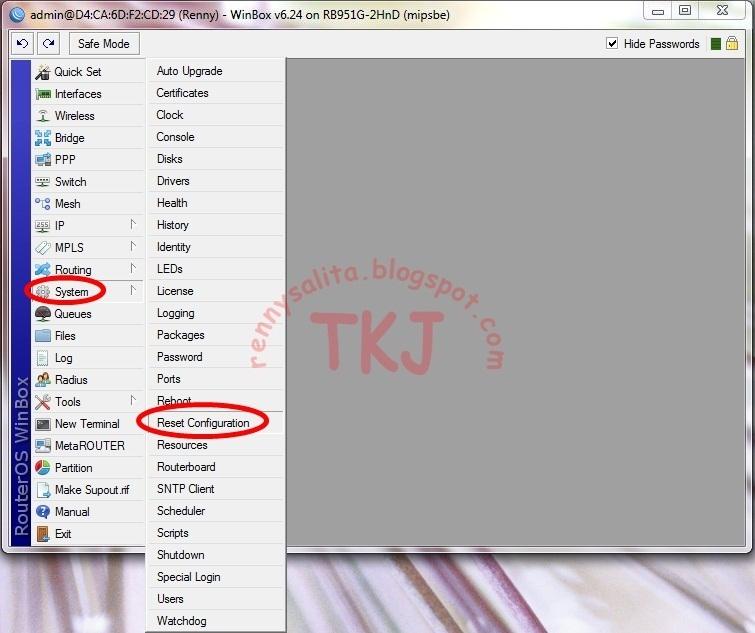Click the Exit door icon
The height and width of the screenshot is (633, 755).
(43, 534)
